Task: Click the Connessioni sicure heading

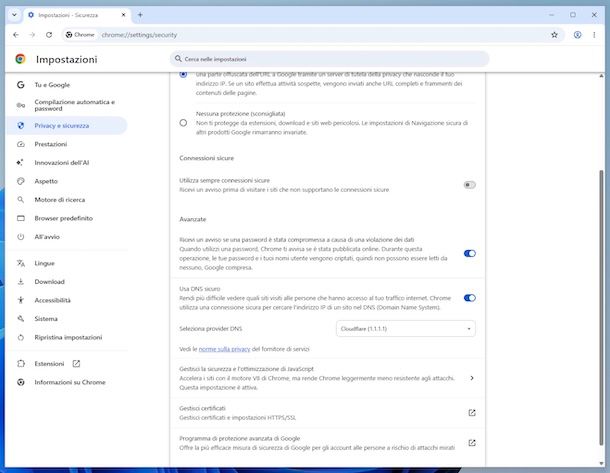Action: pos(207,158)
